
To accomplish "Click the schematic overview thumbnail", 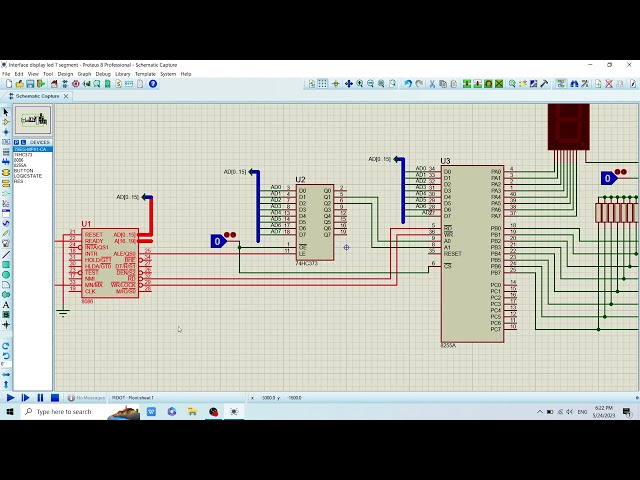I will click(33, 120).
